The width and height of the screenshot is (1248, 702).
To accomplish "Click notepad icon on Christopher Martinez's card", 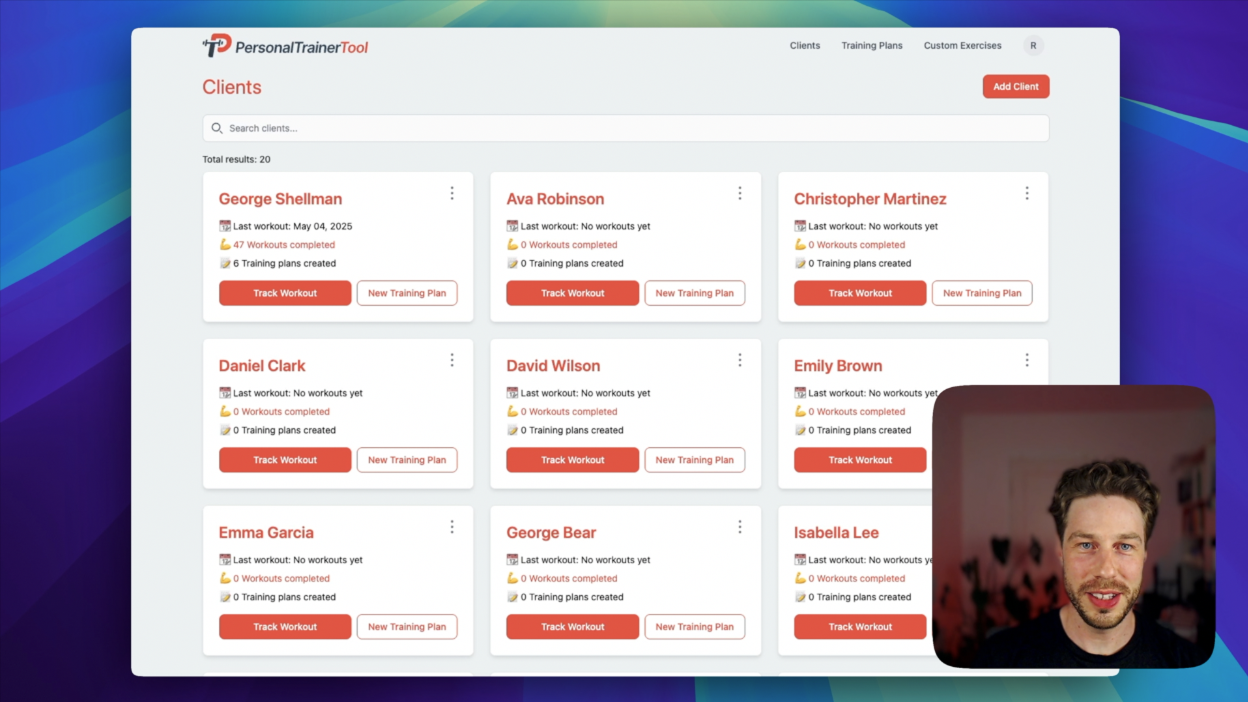I will (x=800, y=264).
